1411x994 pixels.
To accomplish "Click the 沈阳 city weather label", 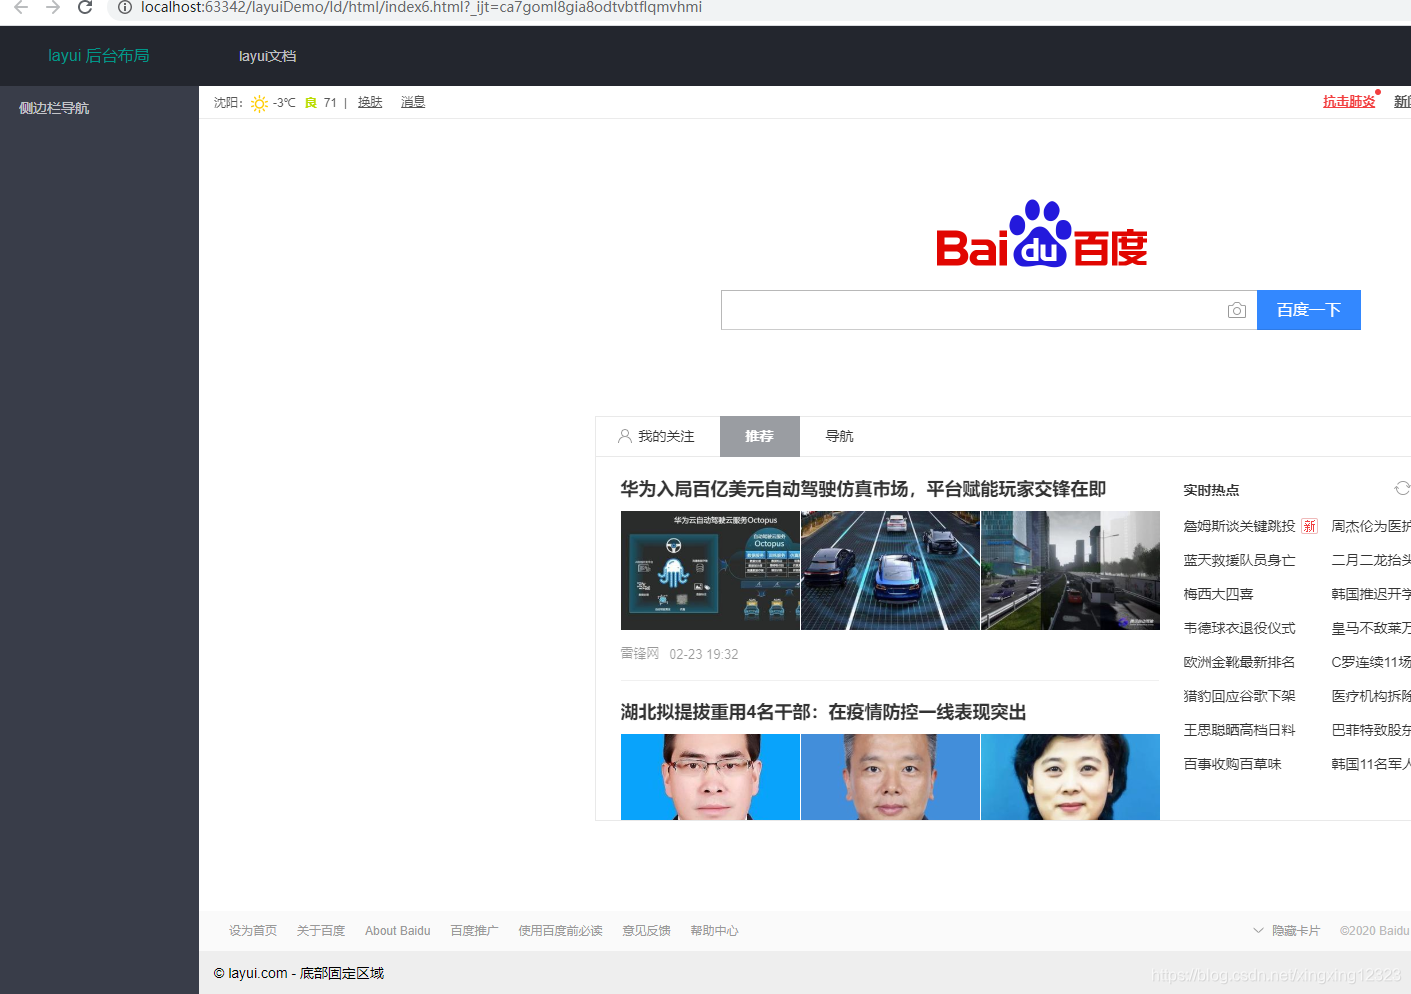I will click(x=228, y=103).
